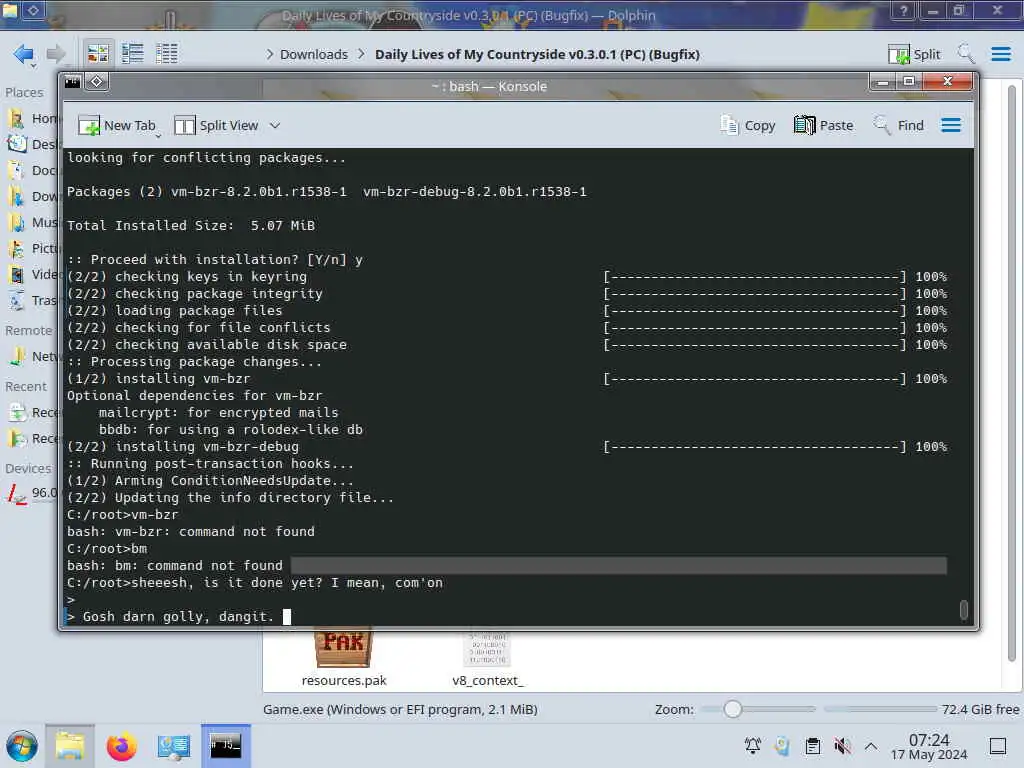This screenshot has width=1024, height=768.
Task: Open Documents in Places panel
Action: (x=33, y=170)
